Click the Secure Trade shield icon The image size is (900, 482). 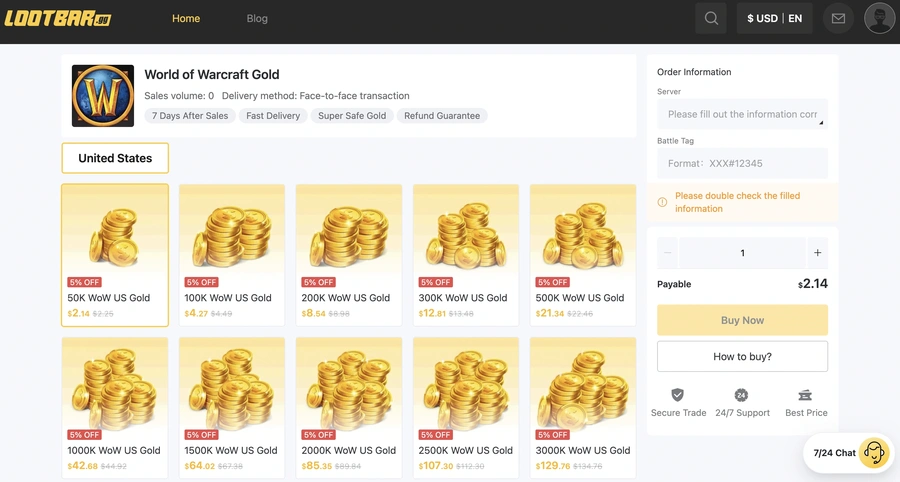677,395
